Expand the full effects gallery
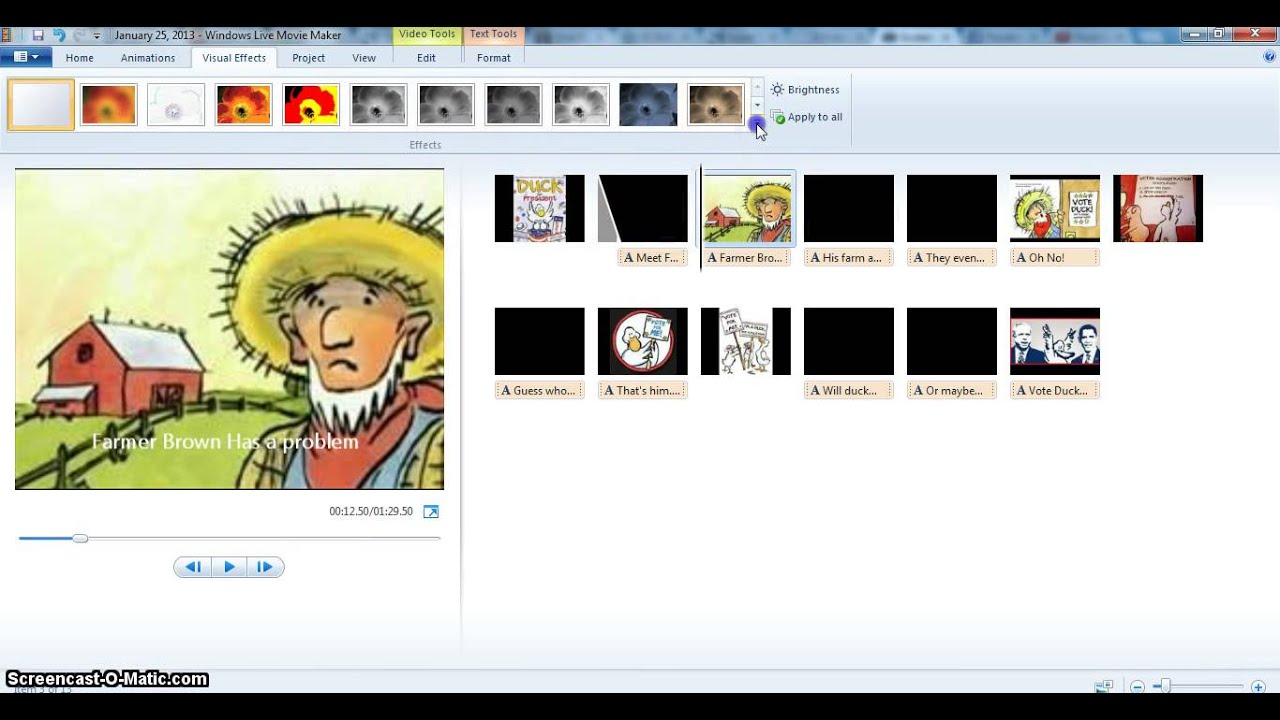 coord(757,123)
